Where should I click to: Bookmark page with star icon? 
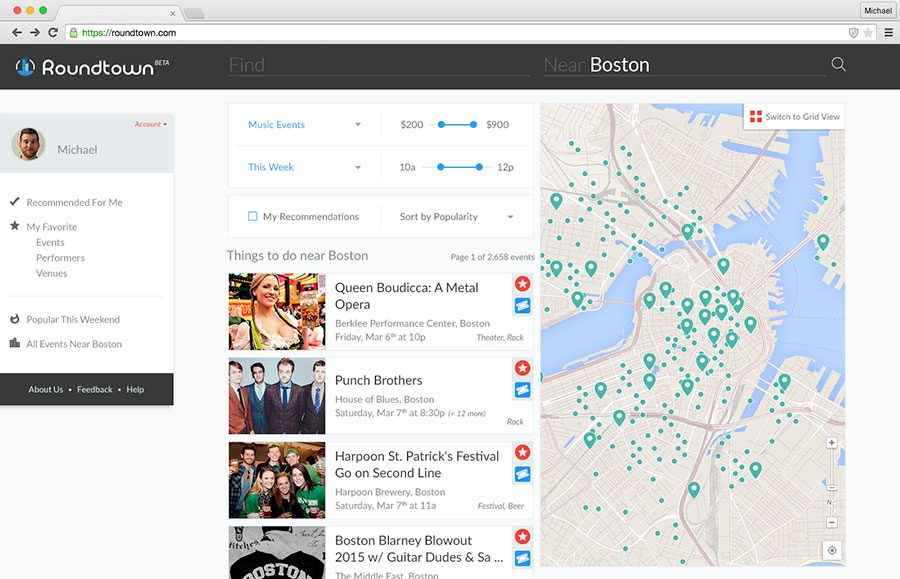[x=868, y=33]
